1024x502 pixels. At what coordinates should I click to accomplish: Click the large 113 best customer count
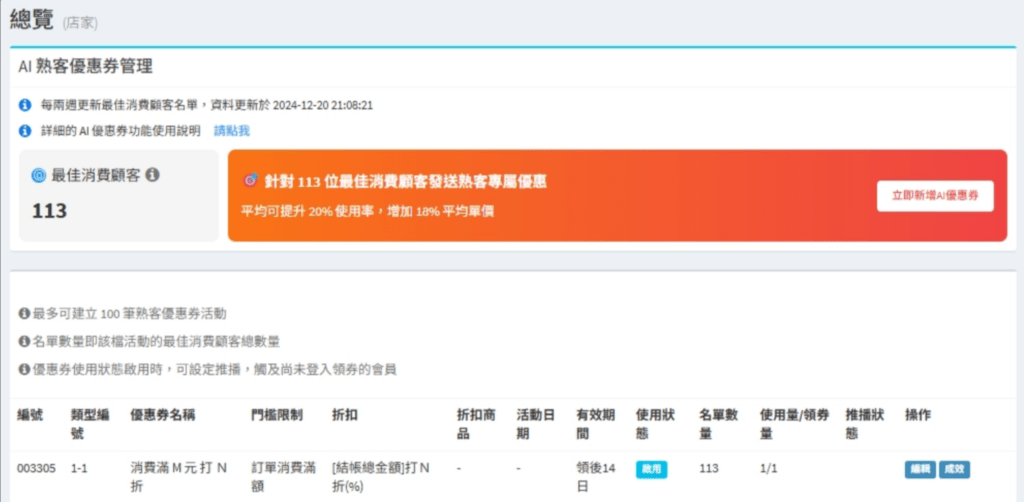[x=50, y=211]
